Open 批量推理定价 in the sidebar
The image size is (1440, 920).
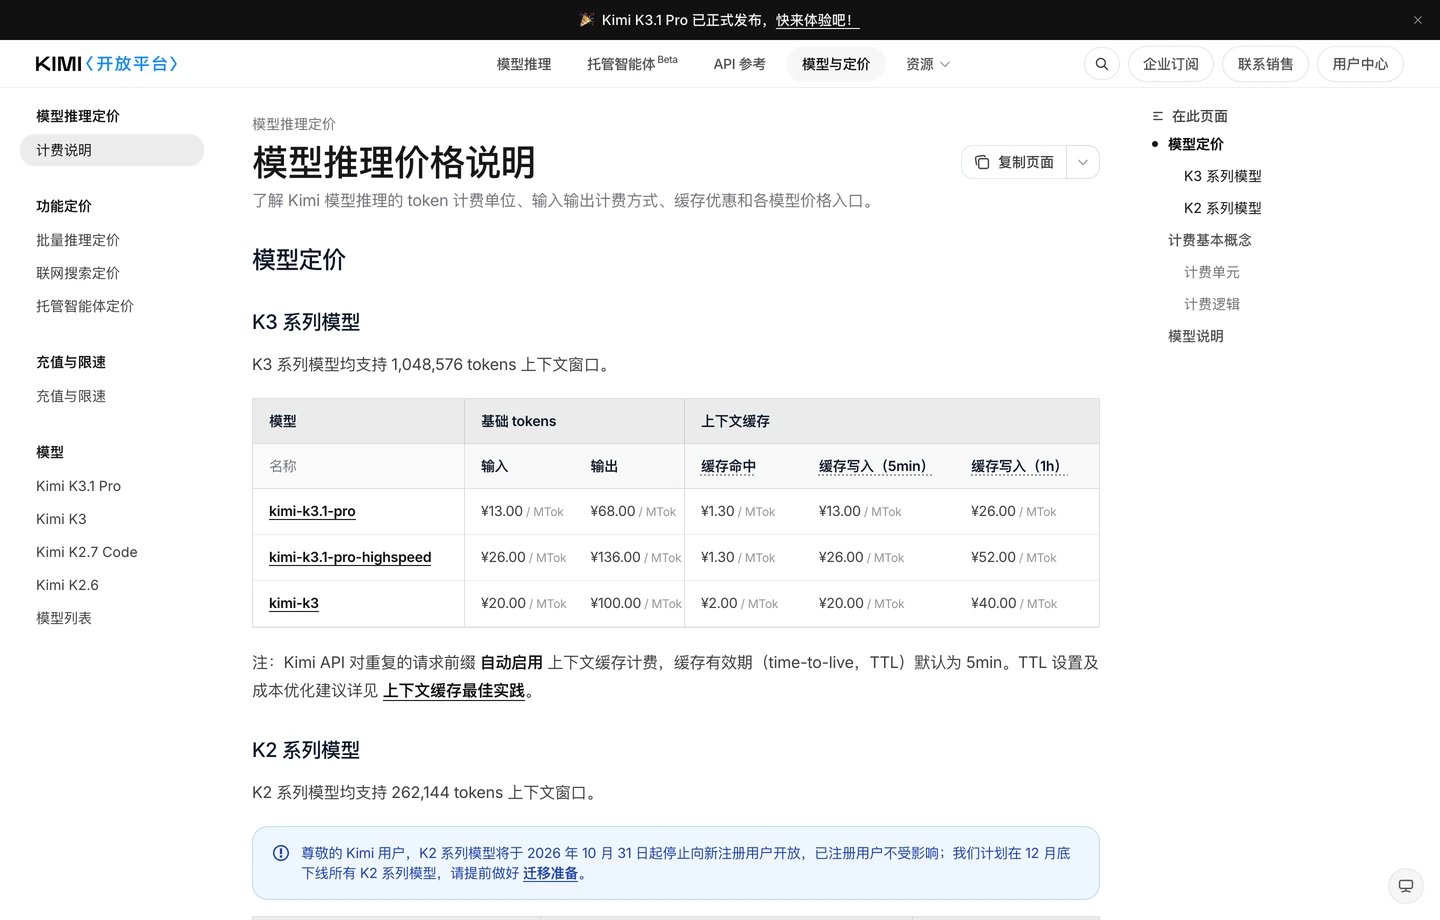(78, 240)
